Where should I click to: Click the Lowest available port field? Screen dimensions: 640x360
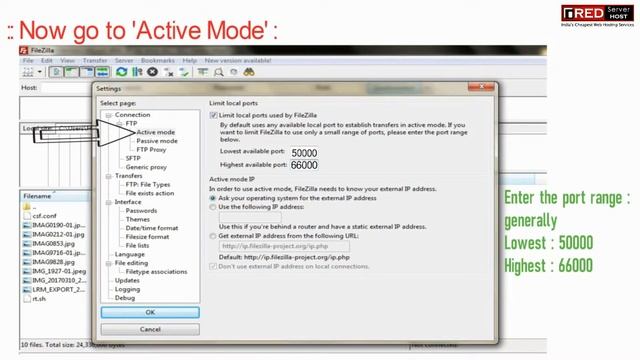coord(304,153)
